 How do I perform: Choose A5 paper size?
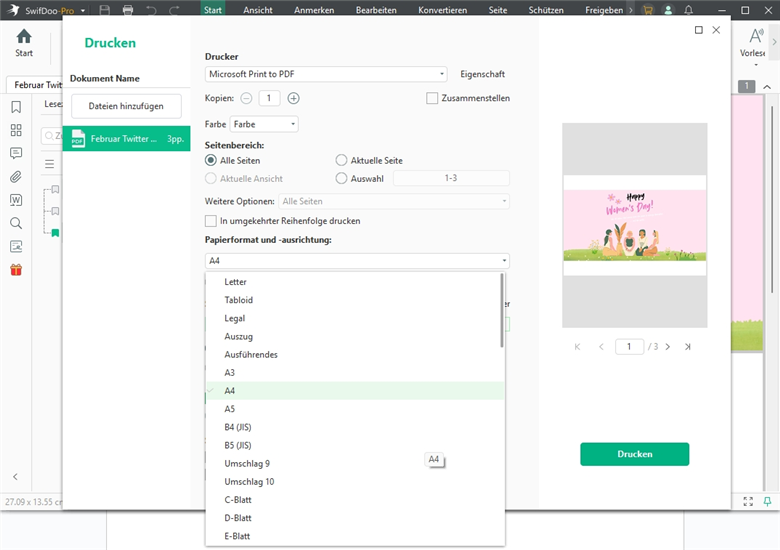click(354, 409)
